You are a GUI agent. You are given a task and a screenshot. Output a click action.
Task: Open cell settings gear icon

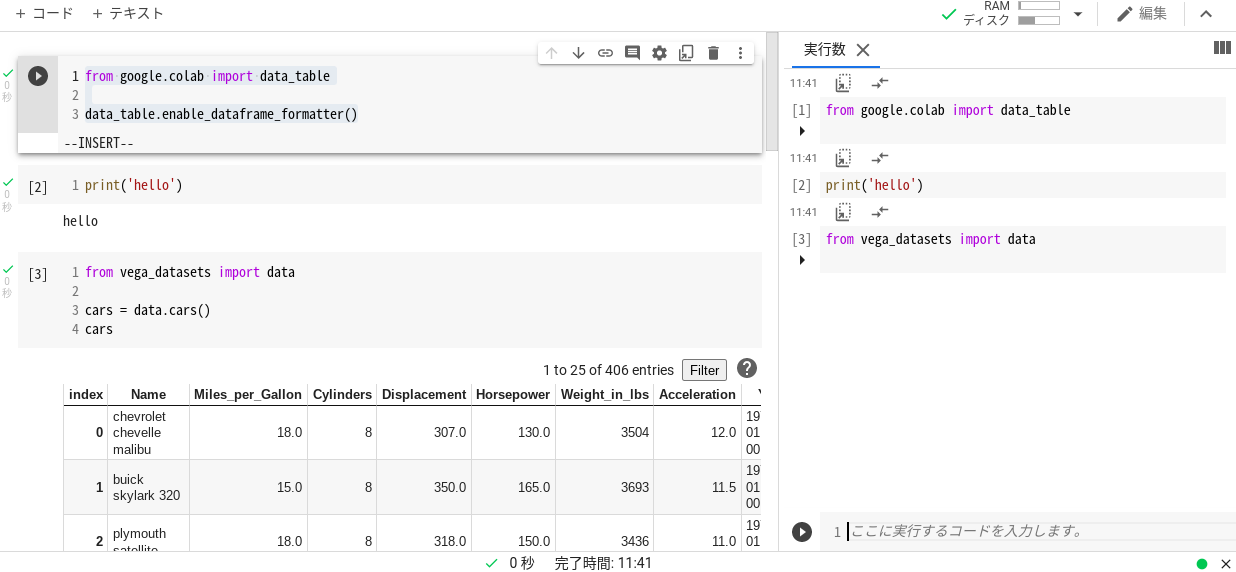pyautogui.click(x=659, y=53)
